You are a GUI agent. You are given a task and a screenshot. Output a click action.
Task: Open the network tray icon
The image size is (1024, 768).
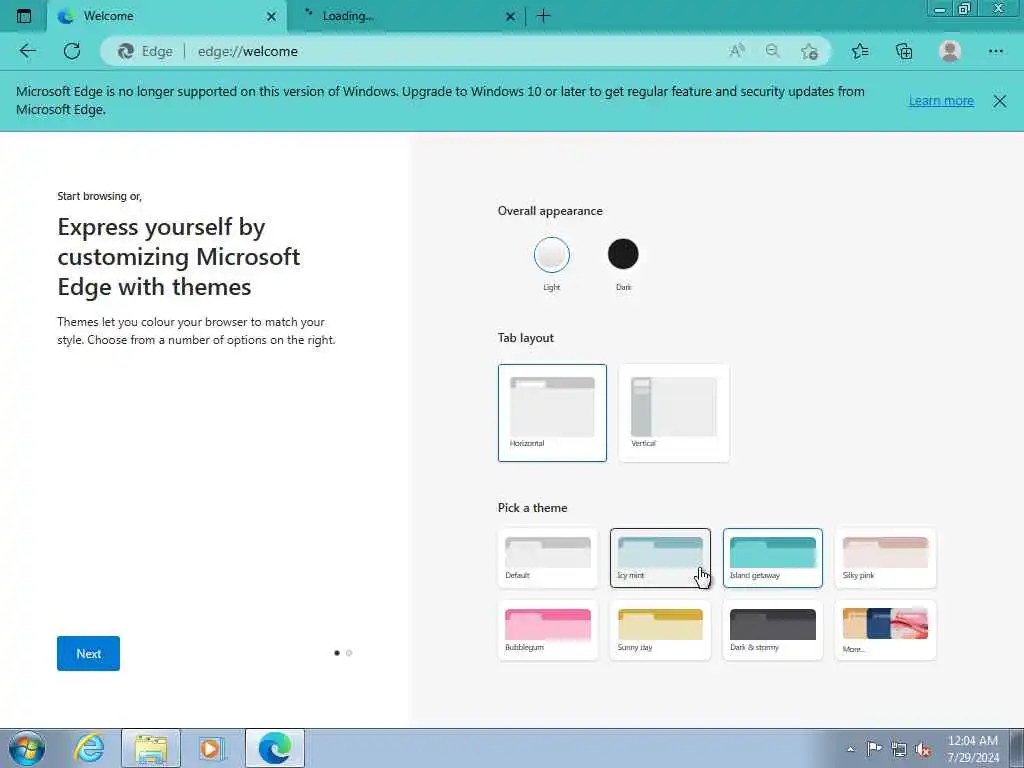(x=899, y=749)
